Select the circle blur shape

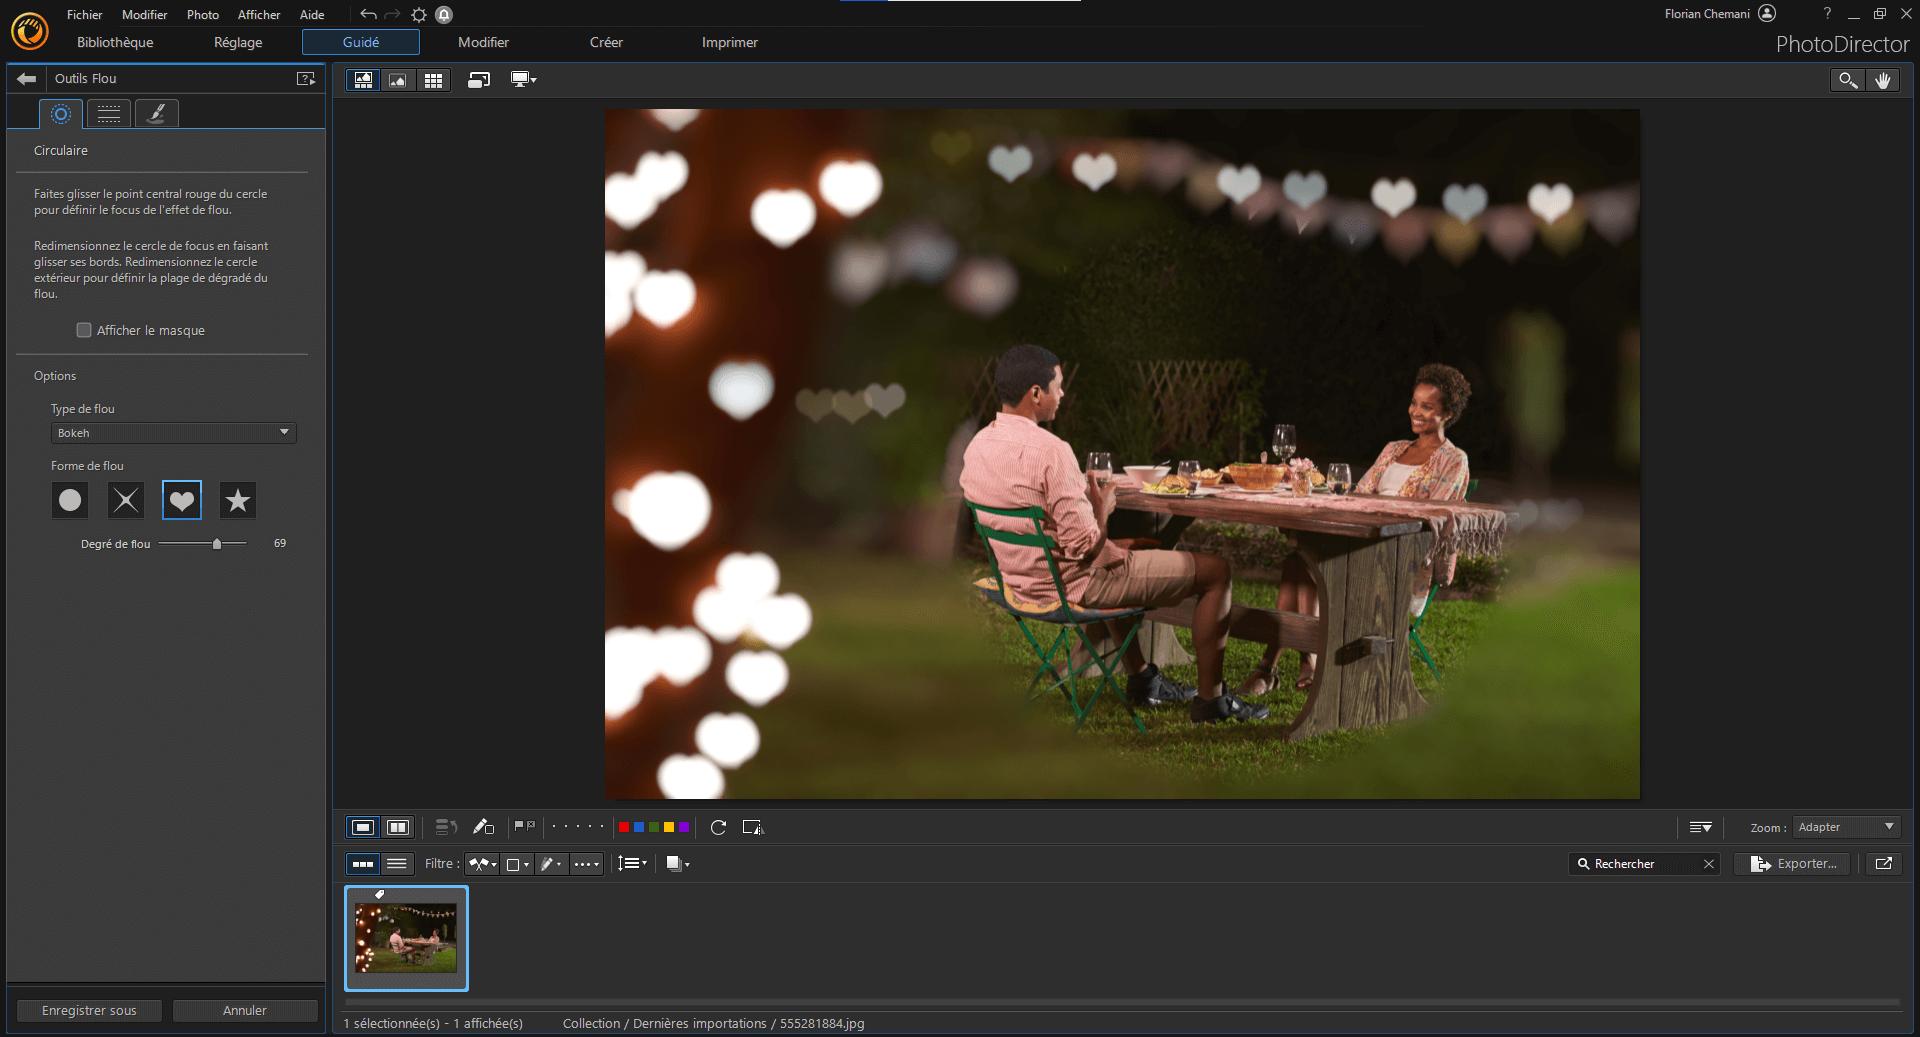tap(70, 500)
